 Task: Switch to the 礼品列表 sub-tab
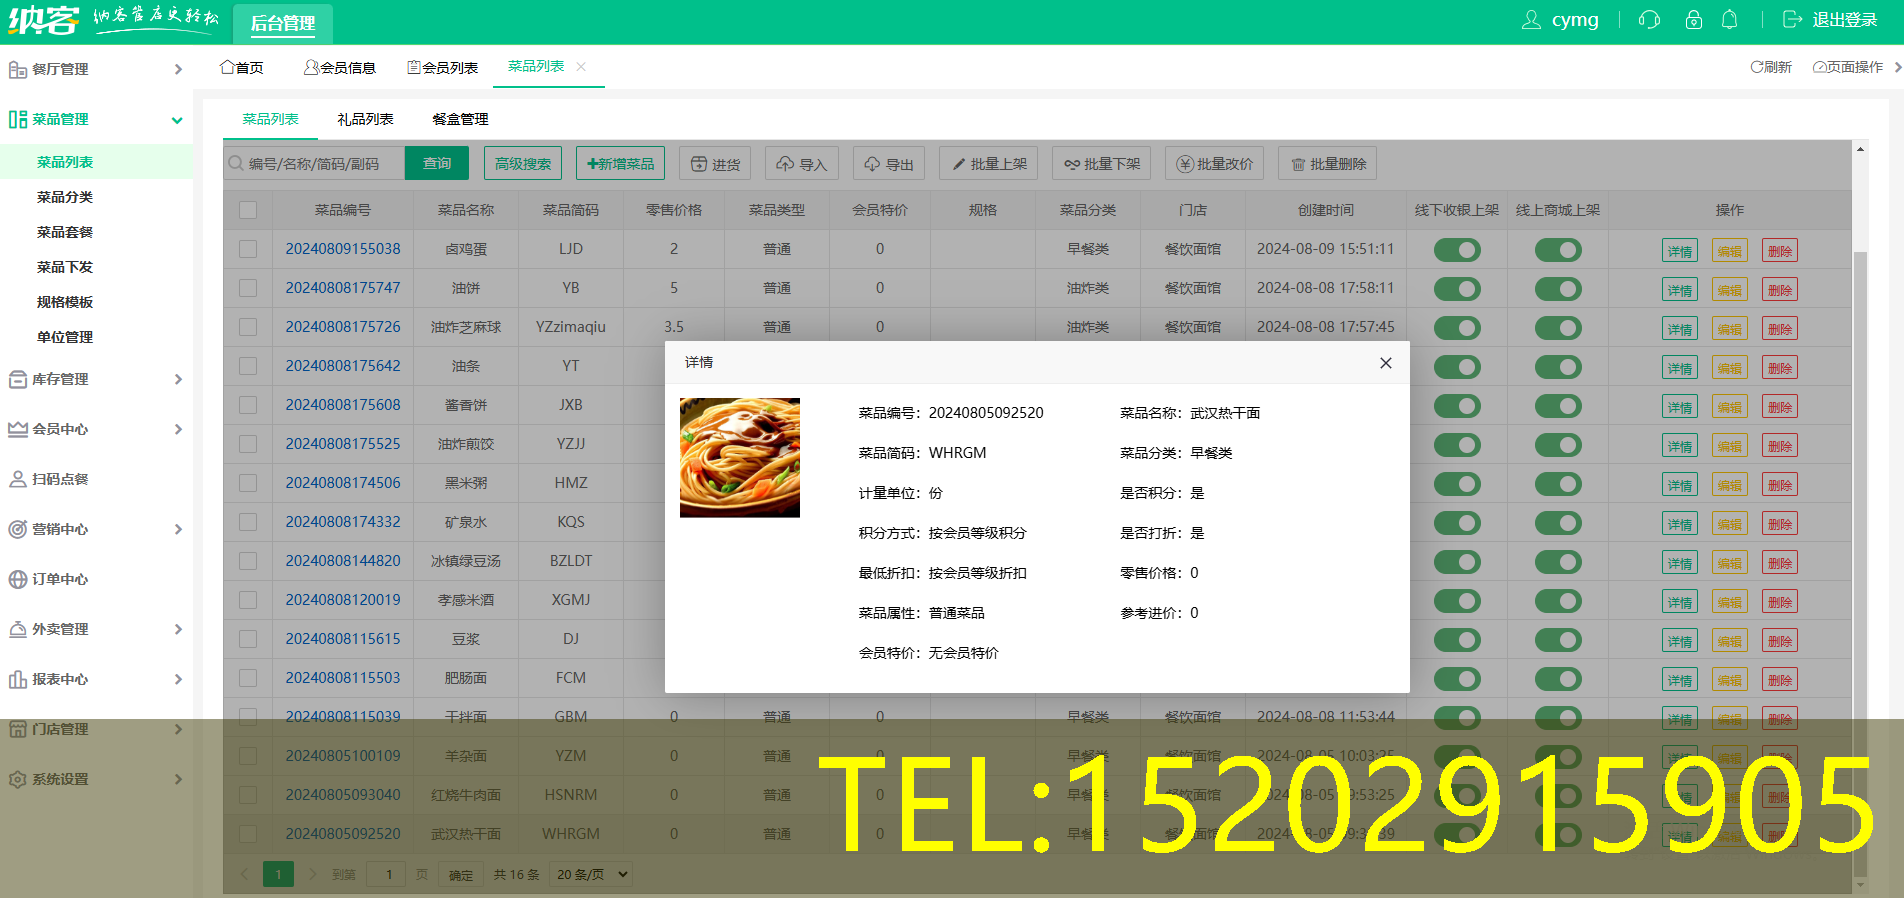coord(365,119)
